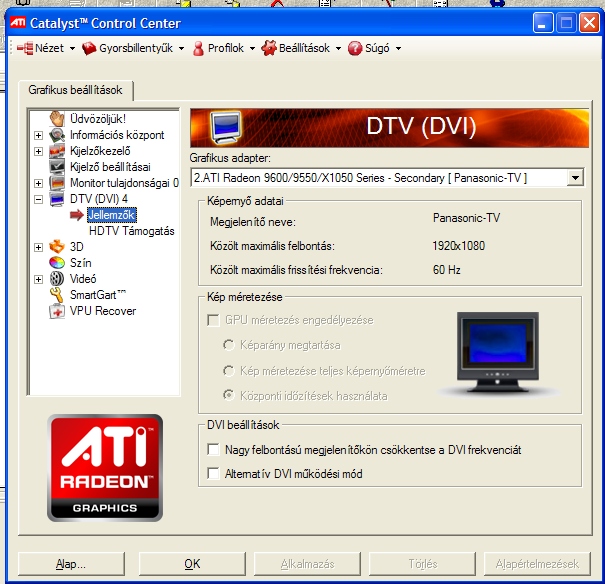This screenshot has height=584, width=605.
Task: Expand the Információs központ tree node
Action: [38, 135]
